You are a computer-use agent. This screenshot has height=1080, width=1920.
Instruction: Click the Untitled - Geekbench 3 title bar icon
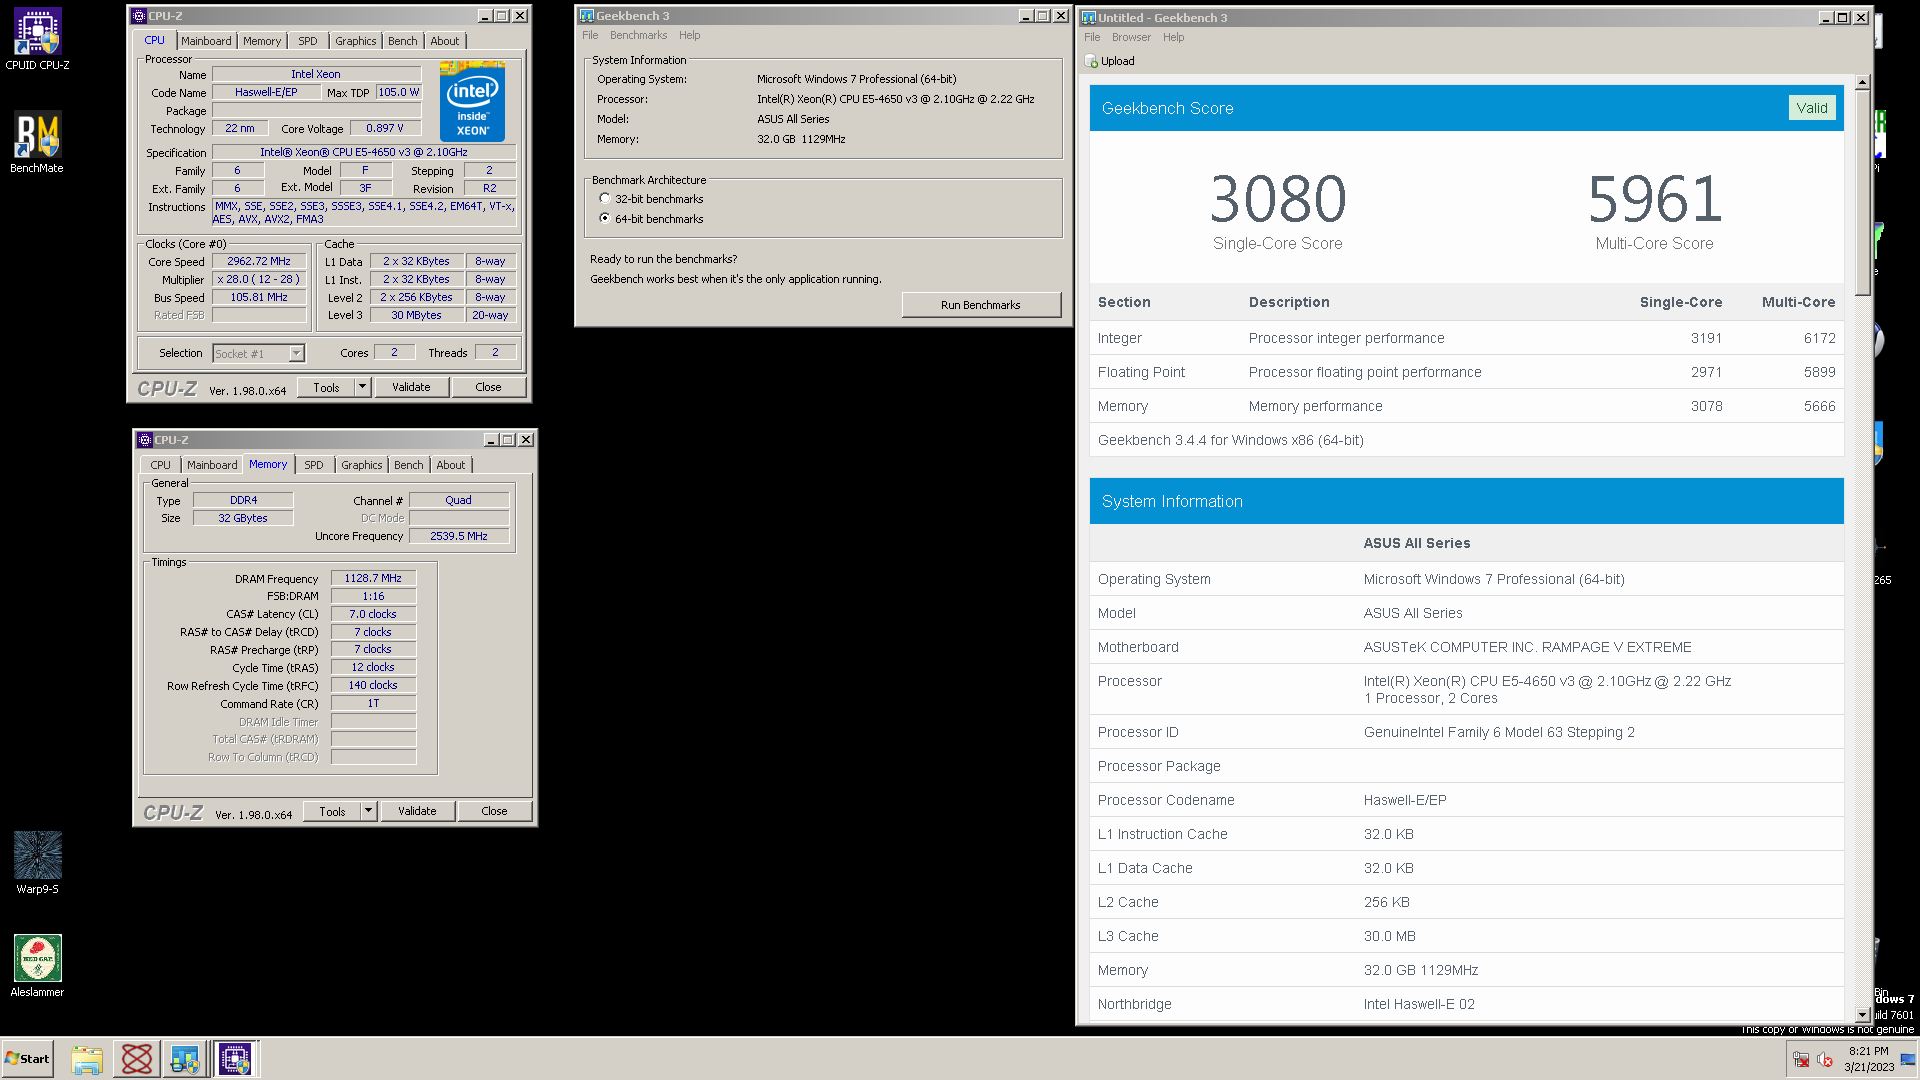1089,18
